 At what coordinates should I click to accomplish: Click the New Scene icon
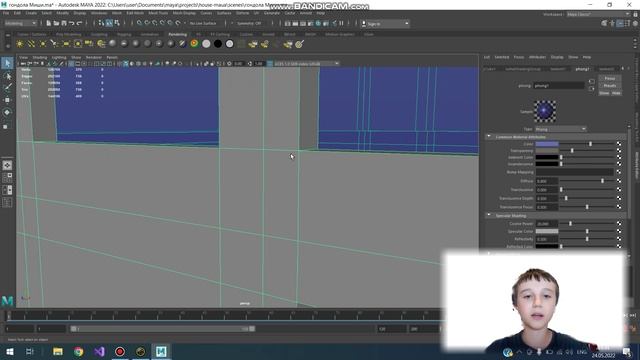click(49, 23)
